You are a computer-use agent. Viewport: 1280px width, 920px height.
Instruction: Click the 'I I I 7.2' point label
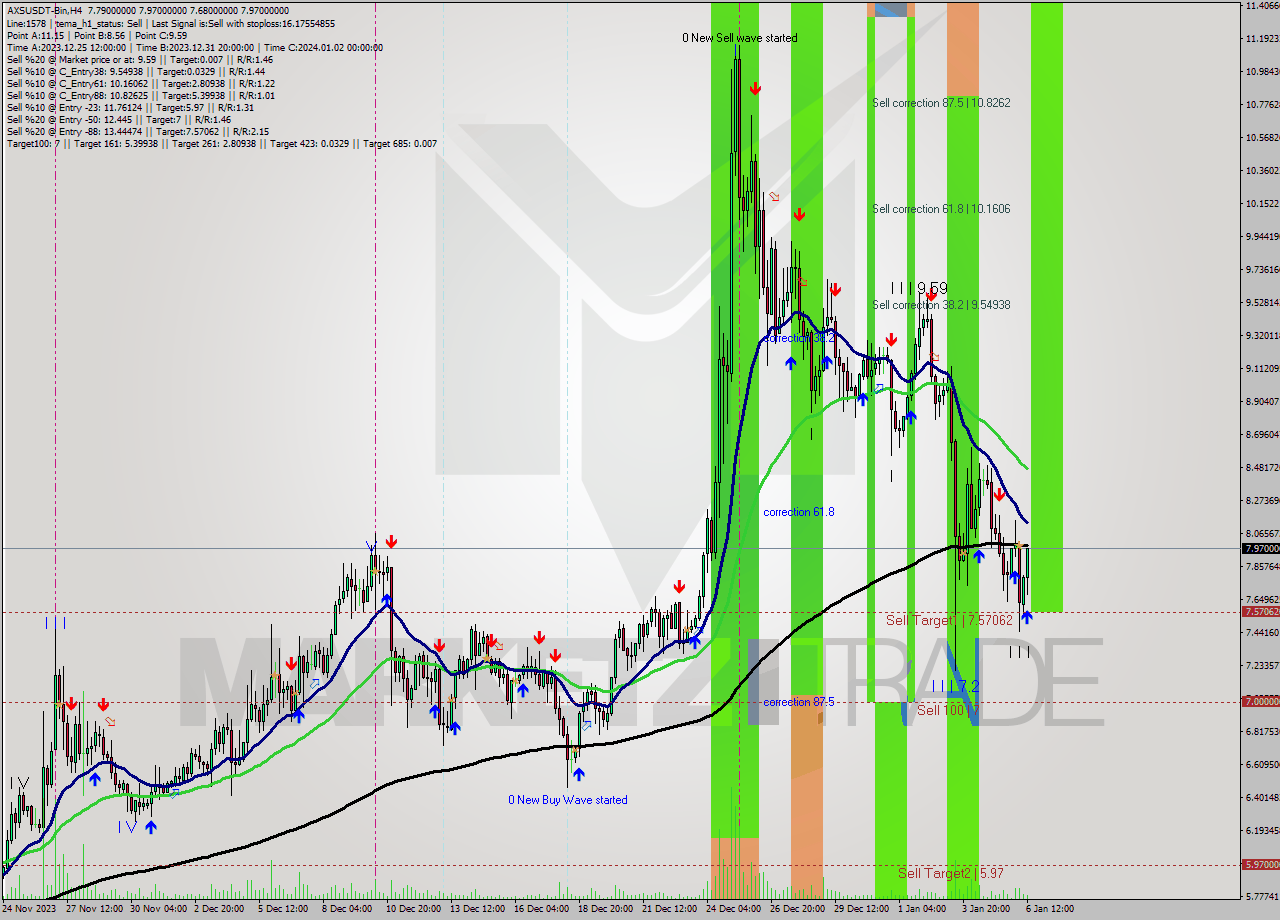(955, 686)
